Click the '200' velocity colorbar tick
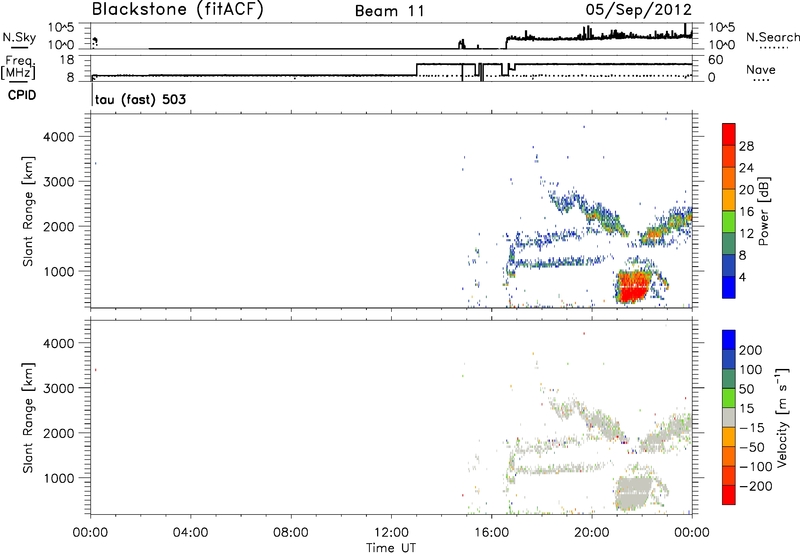Screen dimensions: 800x554 coord(751,350)
